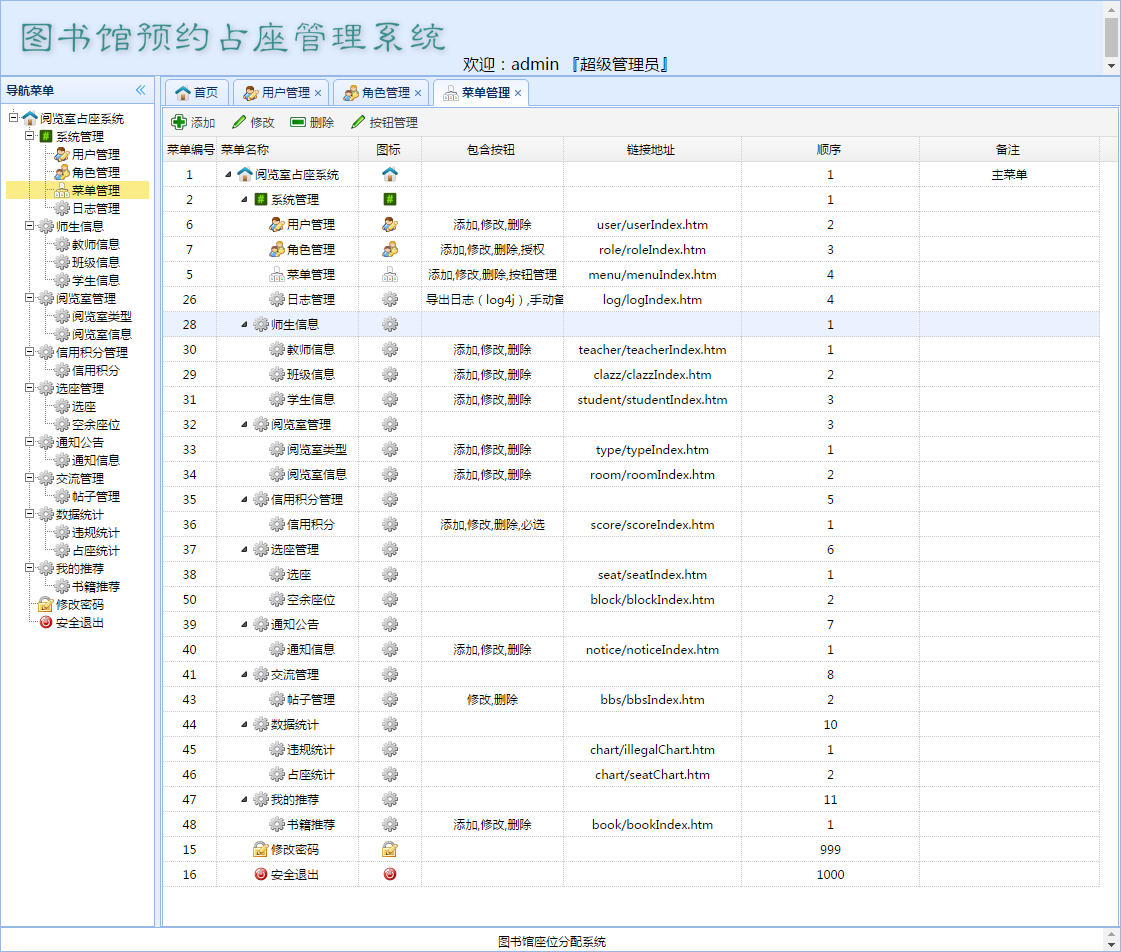1121x952 pixels.
Task: Select cell user/userIndex.htm
Action: 652,224
